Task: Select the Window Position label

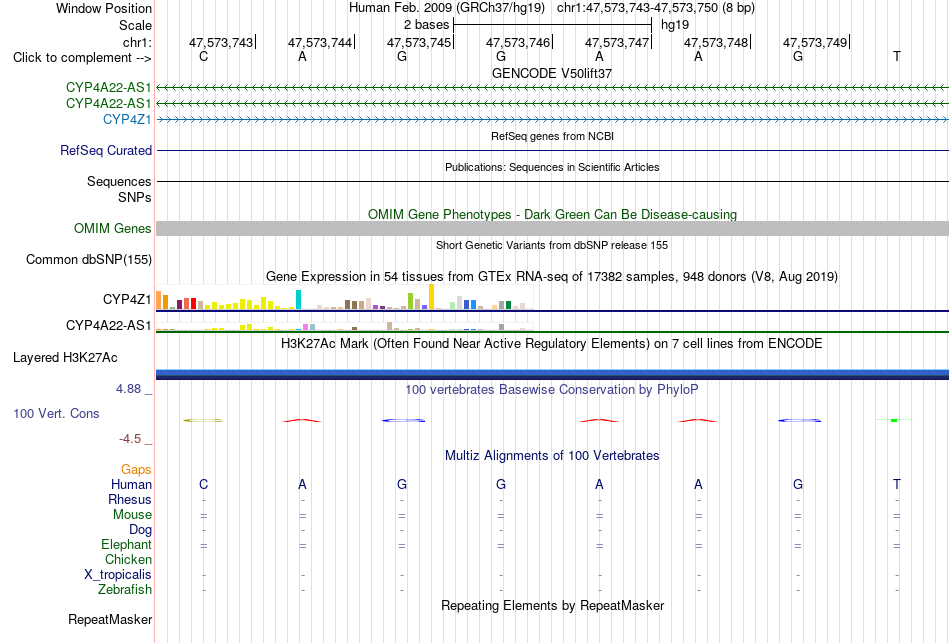Action: 104,8
